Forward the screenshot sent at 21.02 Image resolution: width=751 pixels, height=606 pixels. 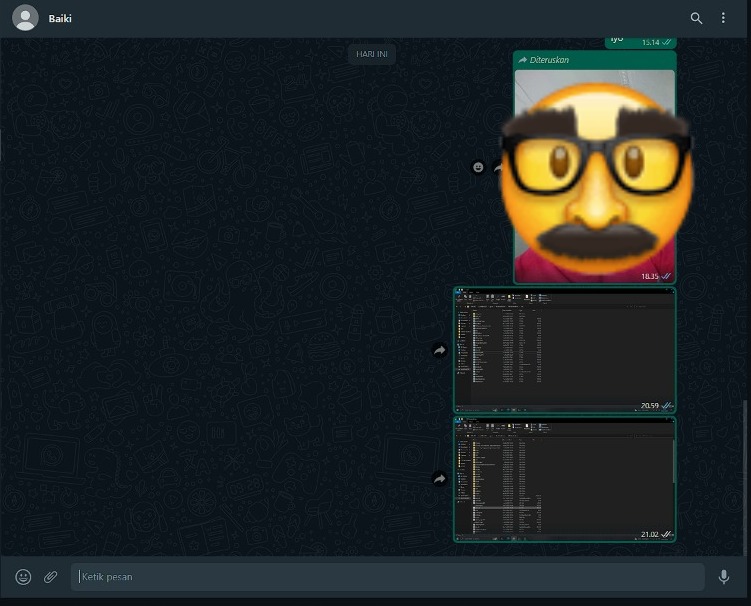pyautogui.click(x=439, y=479)
